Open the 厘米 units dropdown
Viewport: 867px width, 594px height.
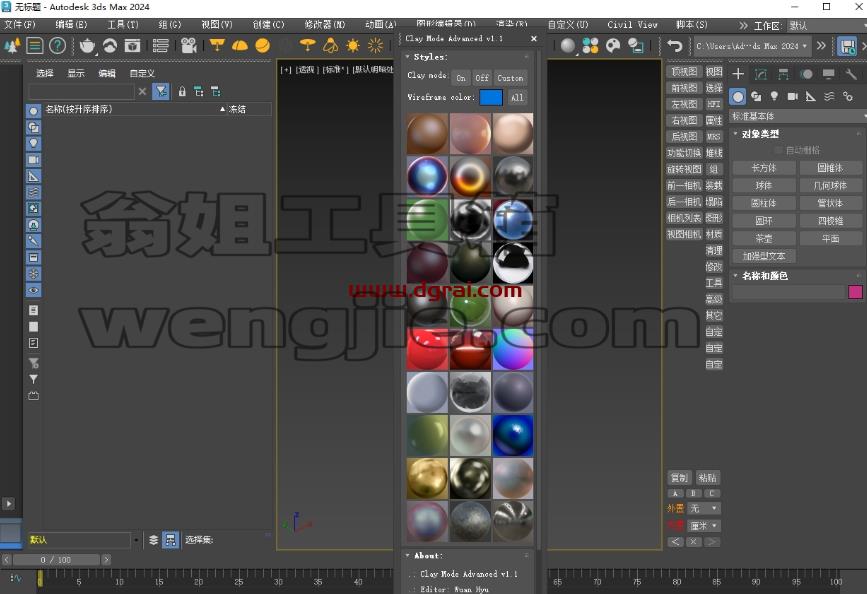coord(704,525)
